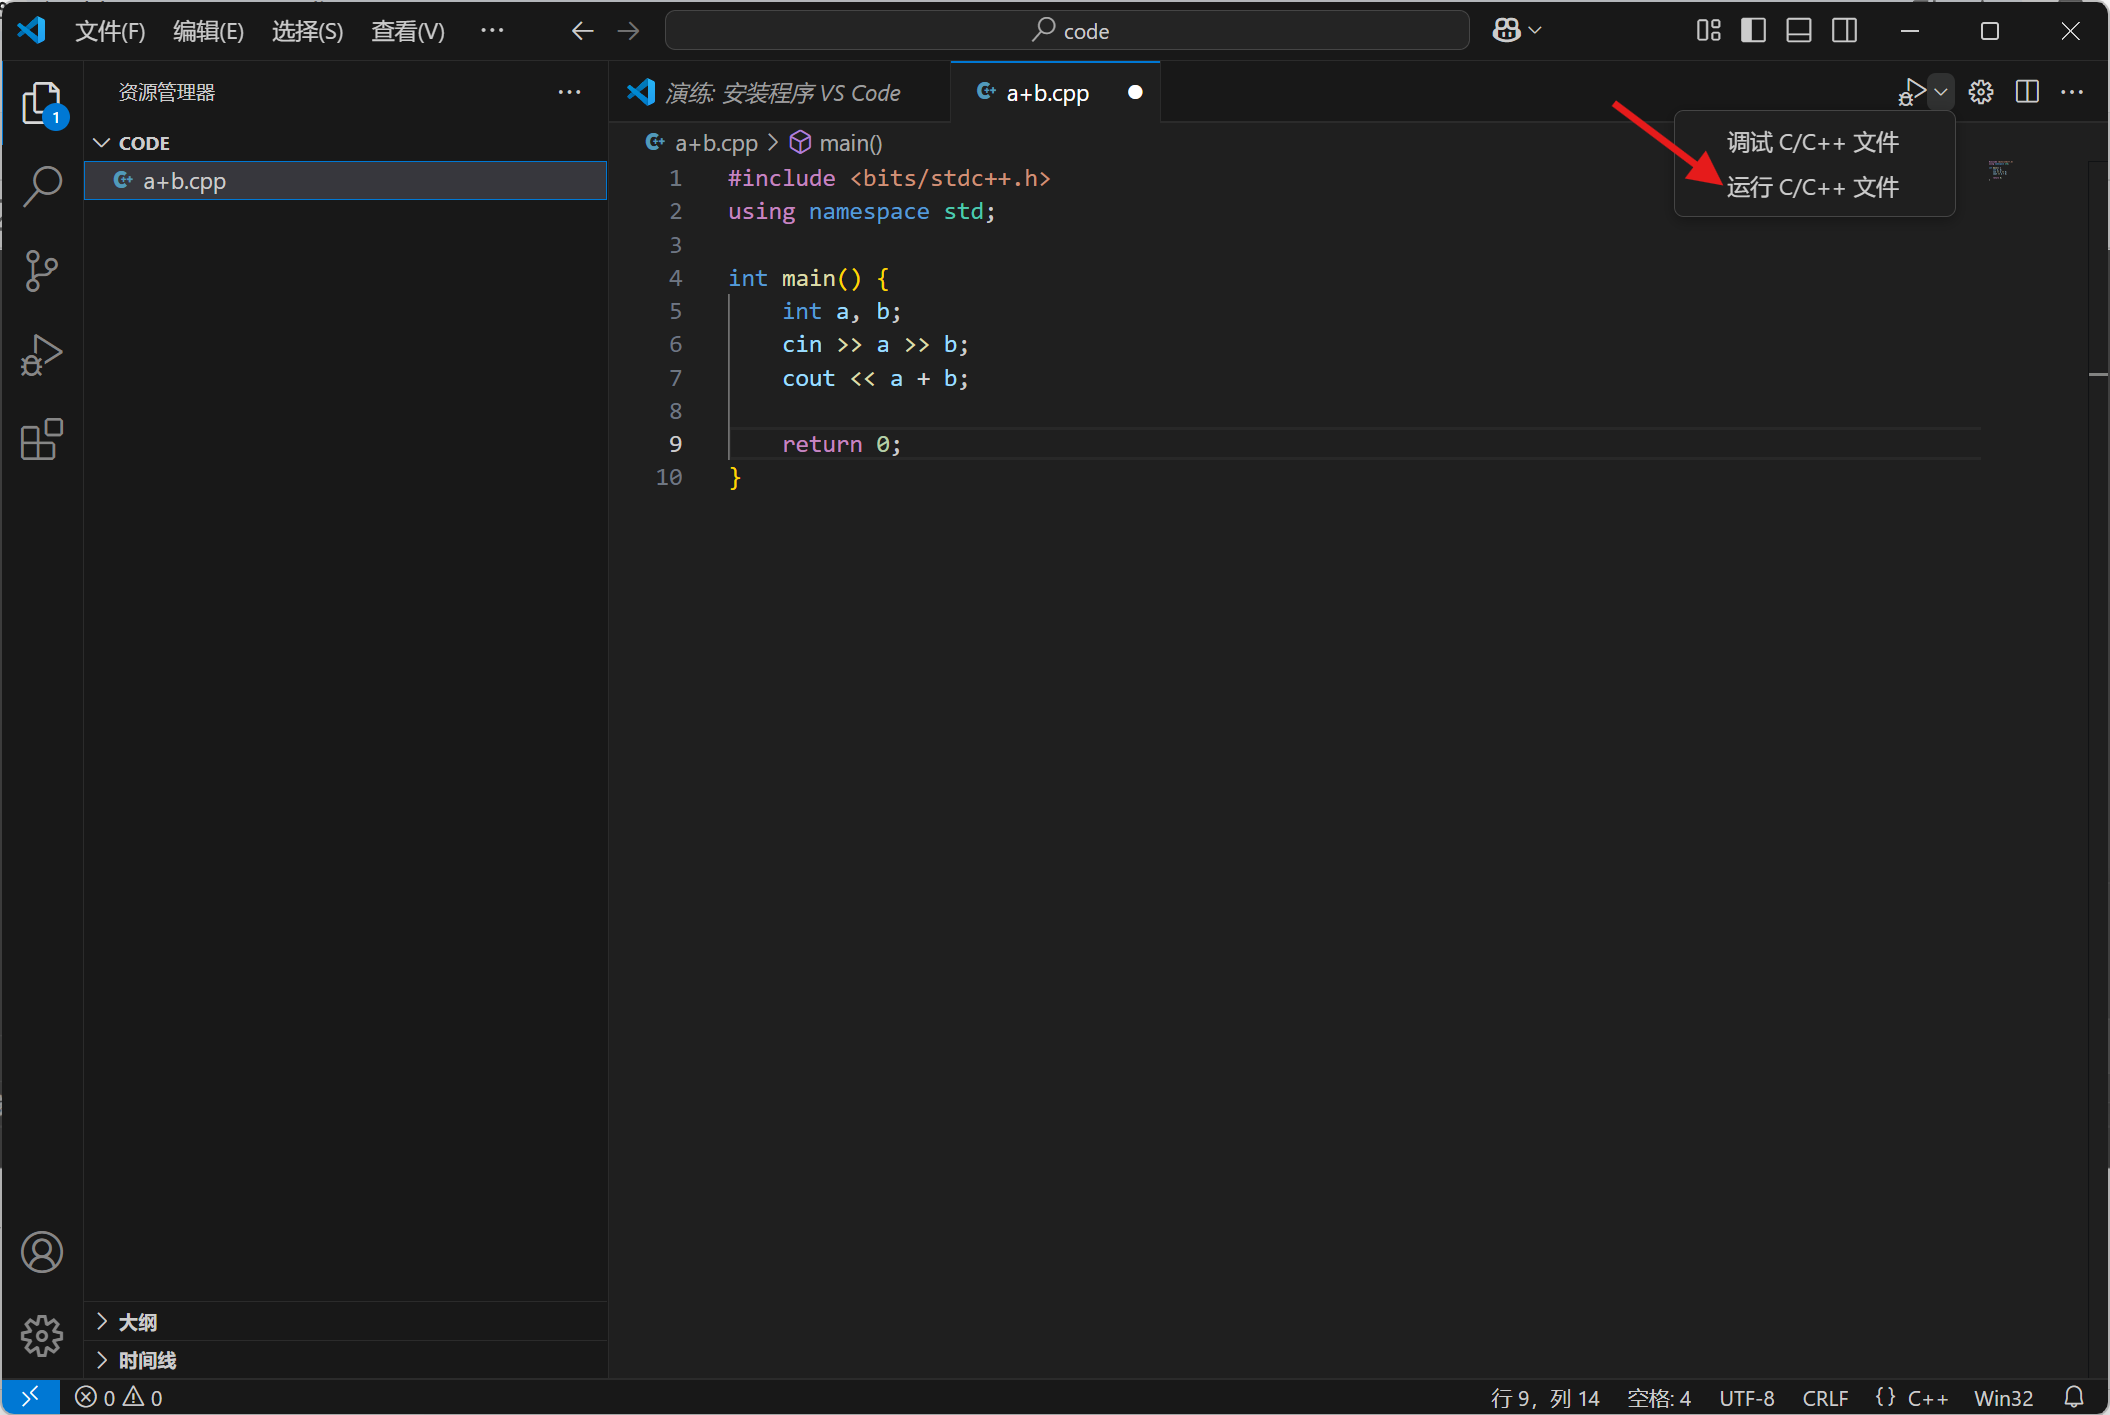Click the editor minimap preview
Viewport: 2110px width, 1415px height.
(1998, 170)
